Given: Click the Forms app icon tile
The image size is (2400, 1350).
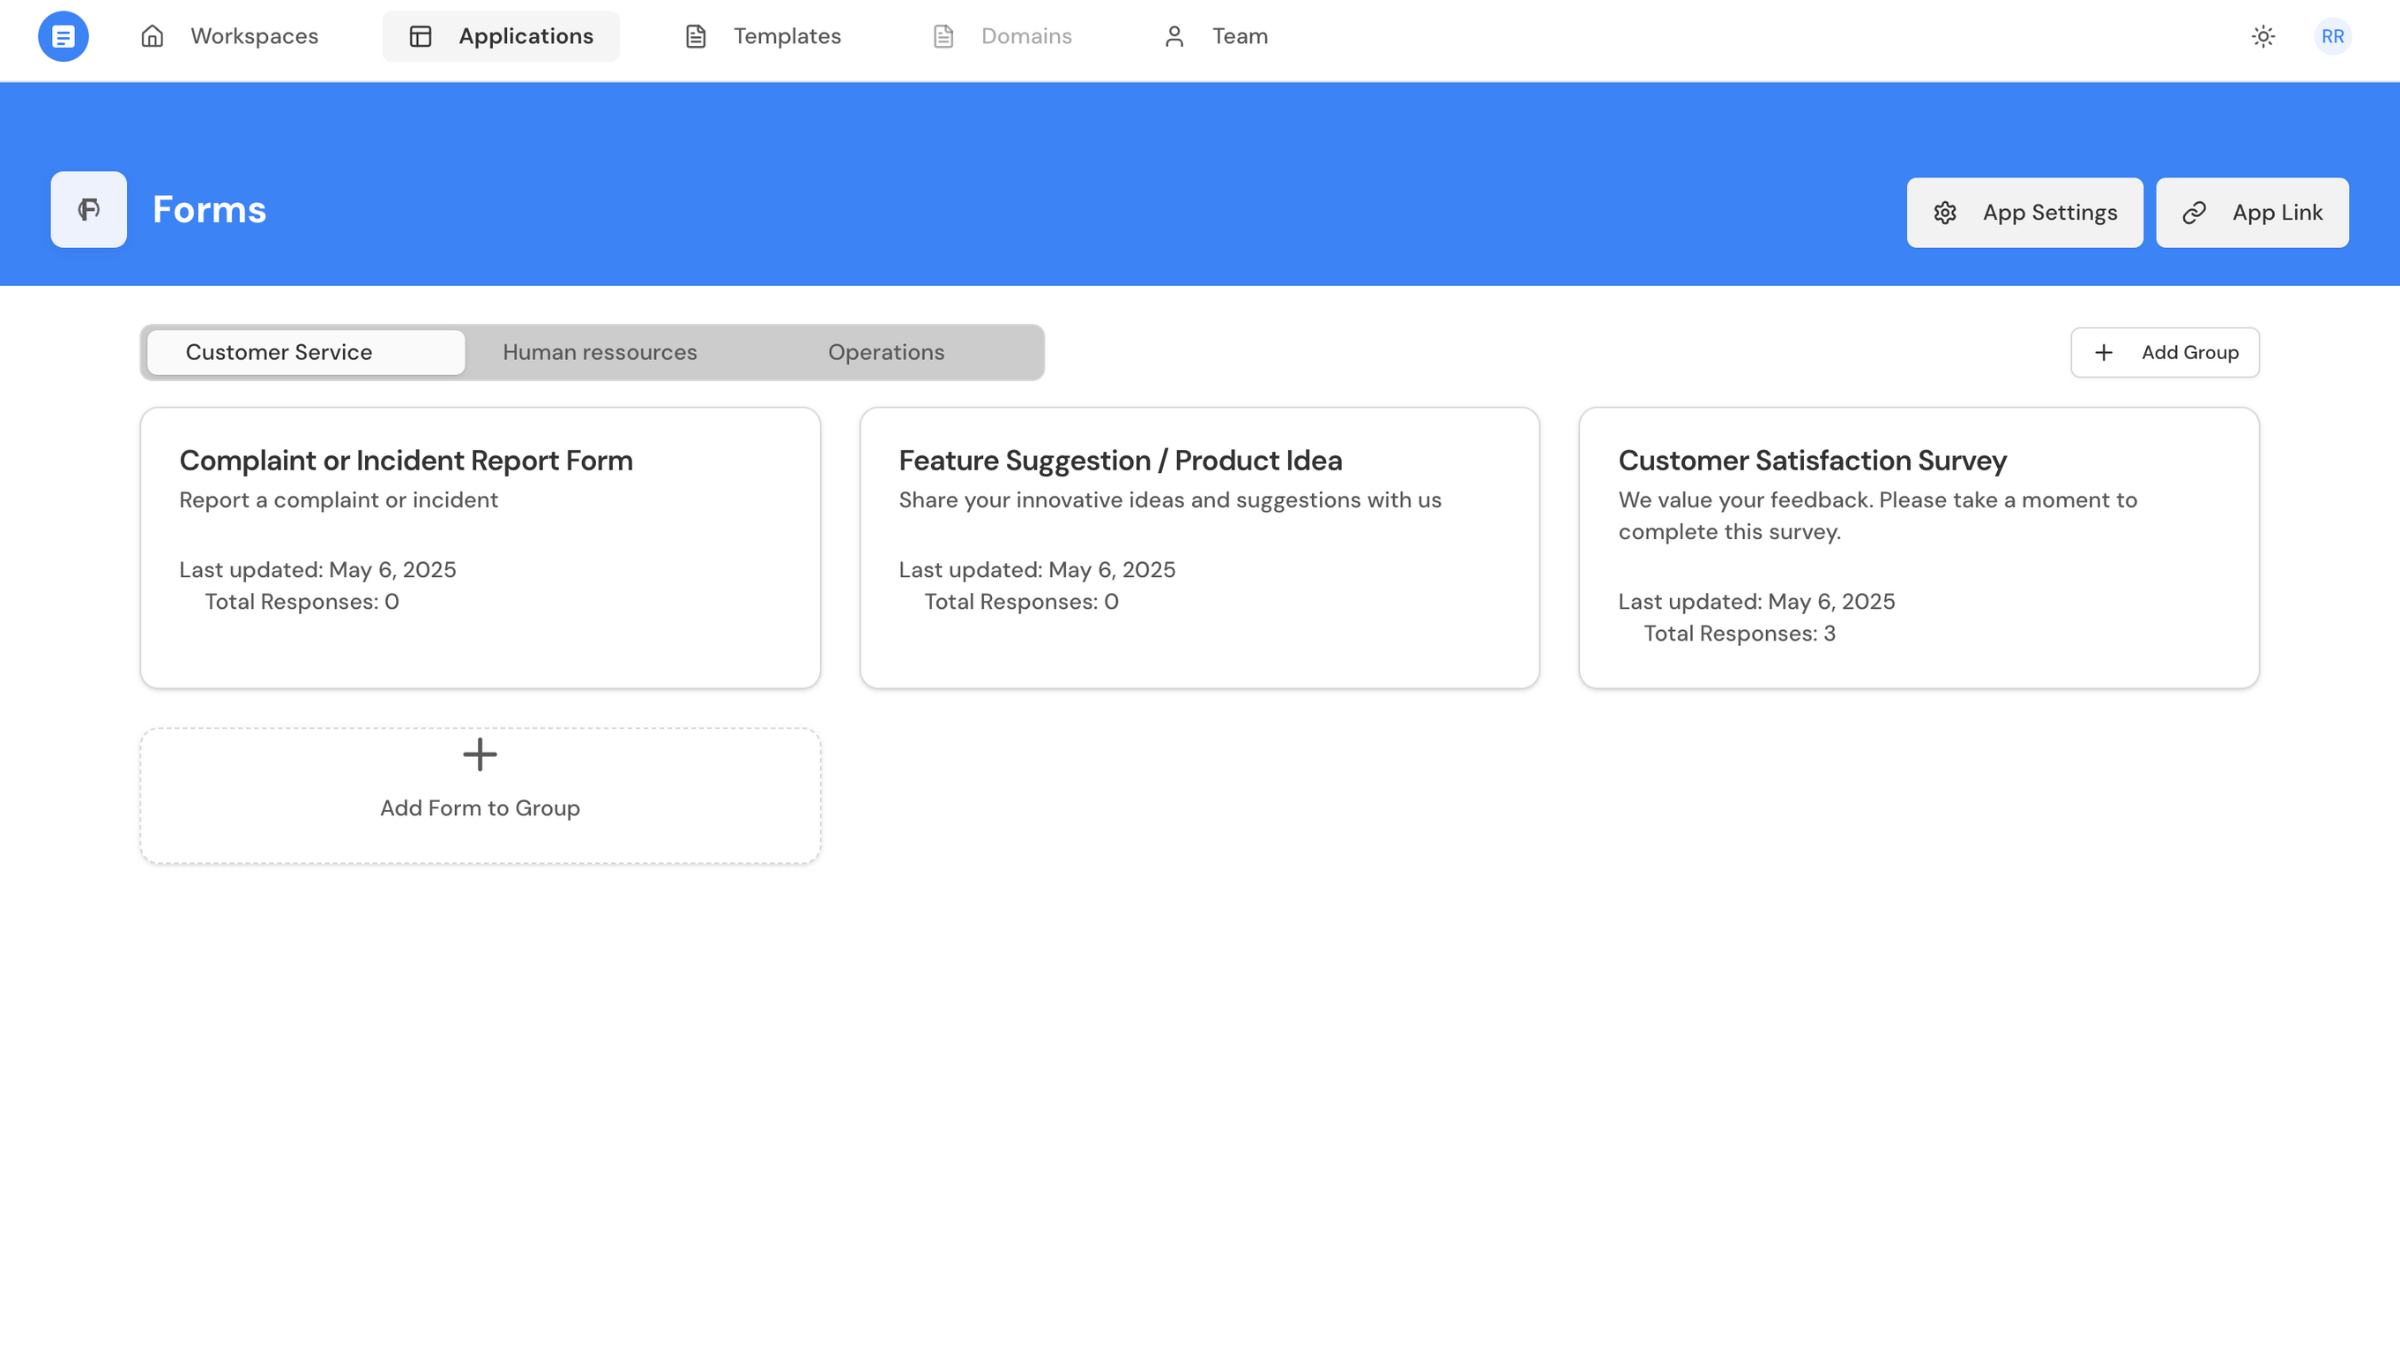Looking at the screenshot, I should pyautogui.click(x=89, y=209).
